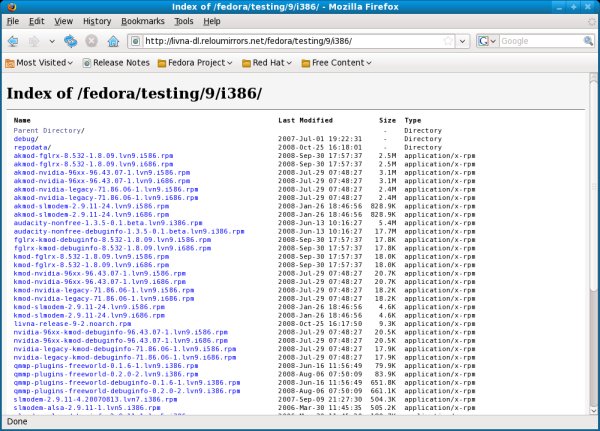
Task: Open the View menu
Action: coord(64,21)
